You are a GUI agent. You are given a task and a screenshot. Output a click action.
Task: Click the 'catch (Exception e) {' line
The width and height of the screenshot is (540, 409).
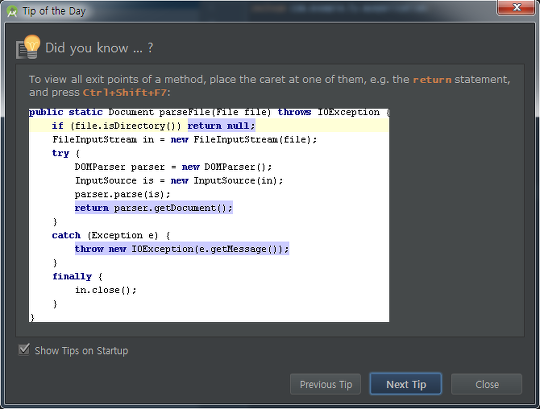click(x=111, y=235)
